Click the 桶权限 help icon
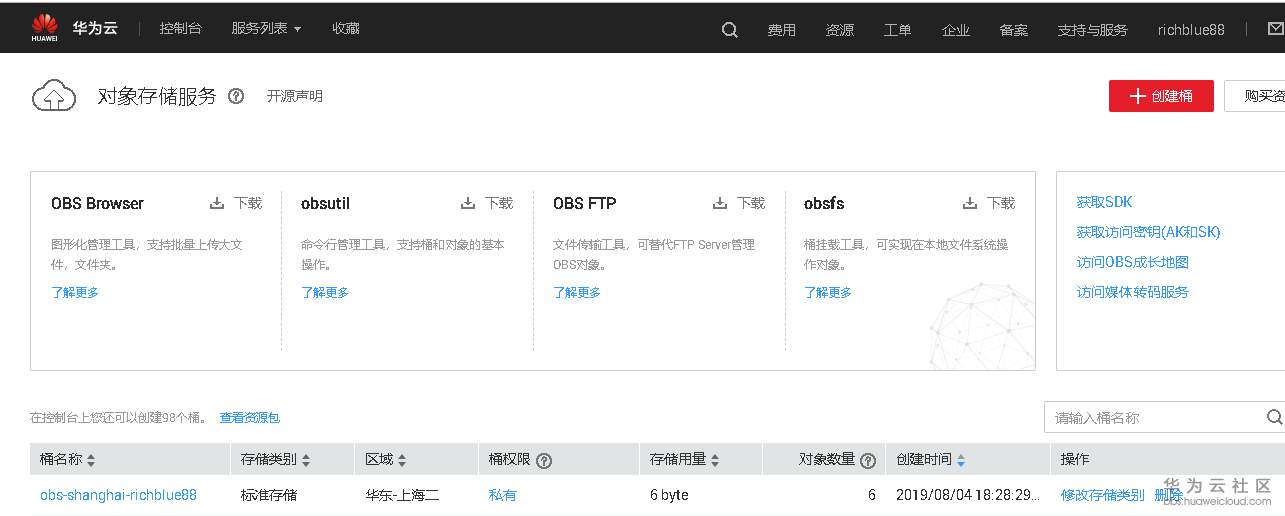 point(544,461)
